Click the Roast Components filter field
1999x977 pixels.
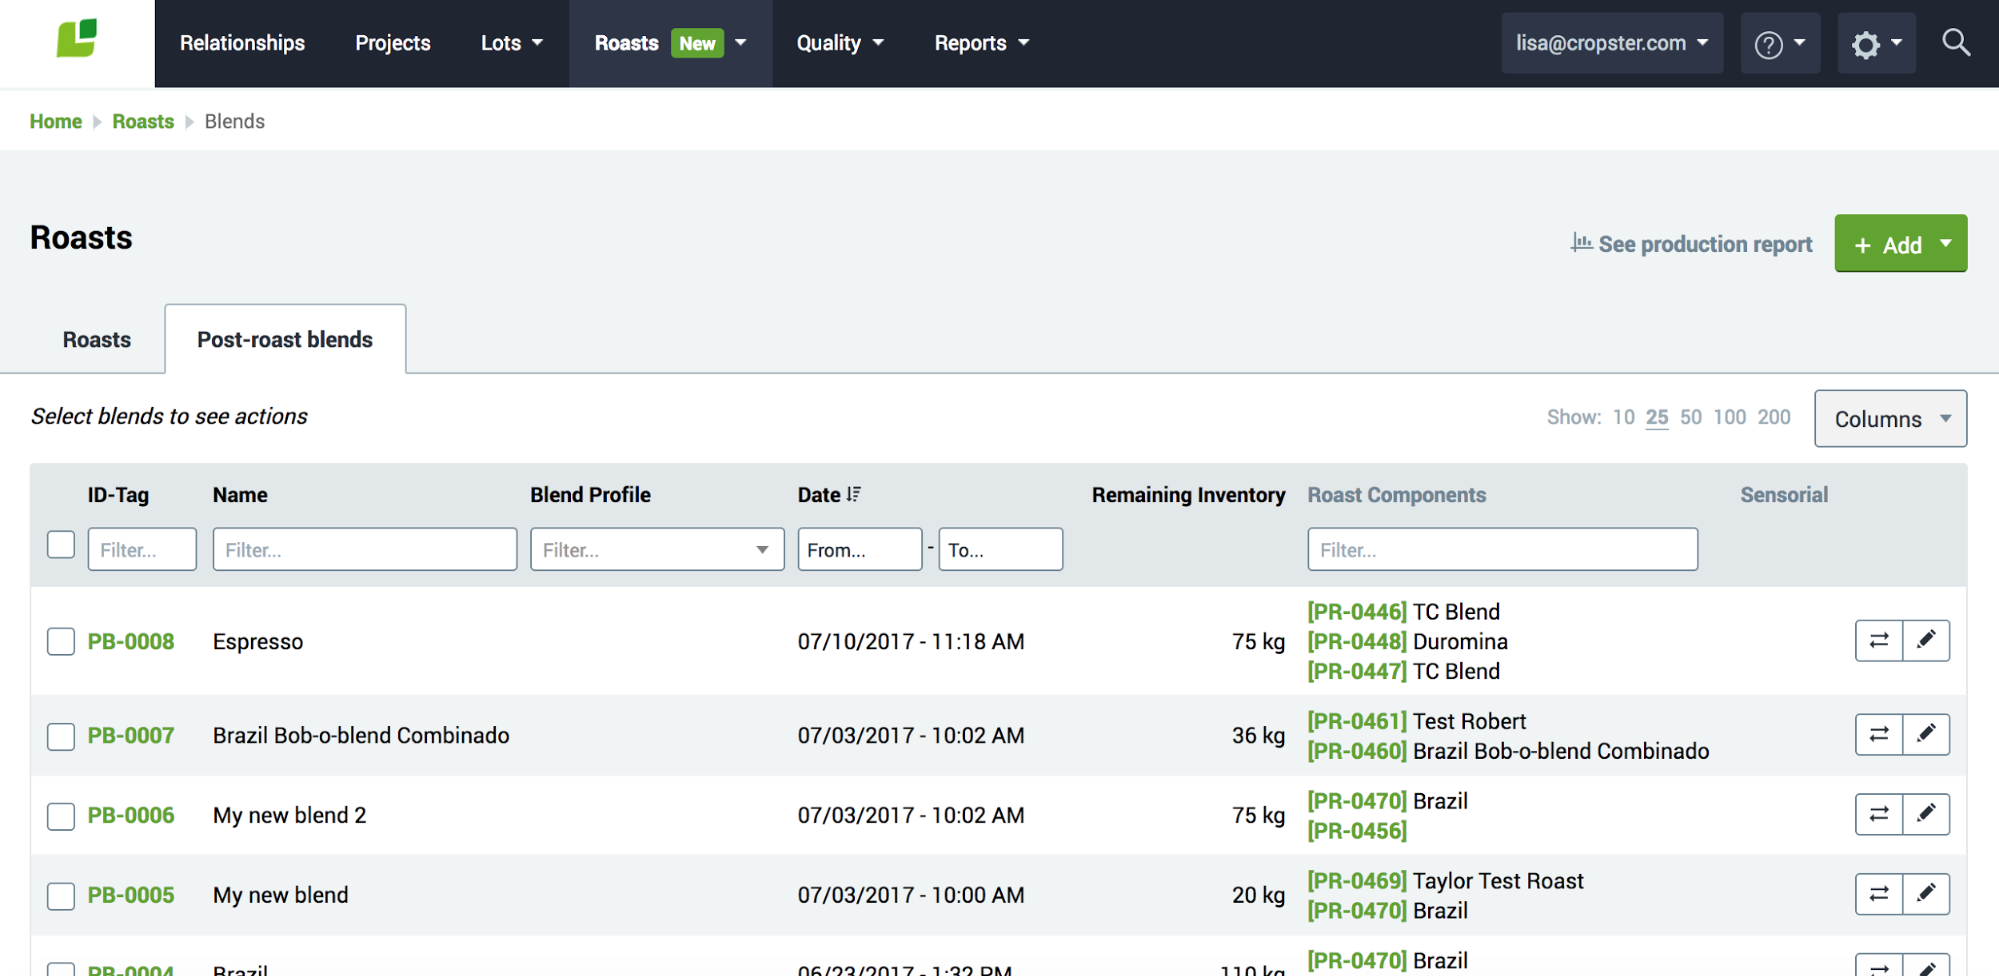pos(1503,550)
